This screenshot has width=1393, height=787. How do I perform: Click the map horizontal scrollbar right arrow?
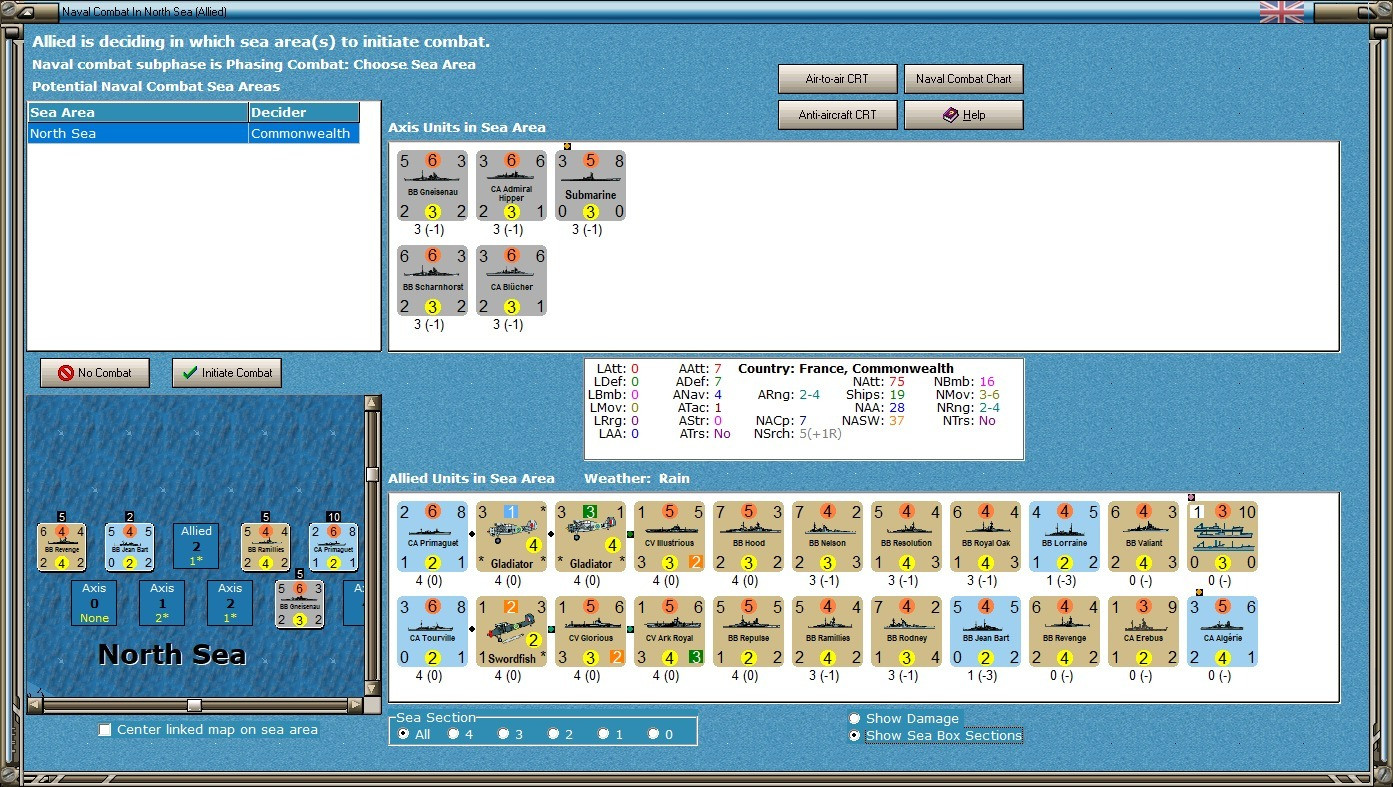pos(355,705)
